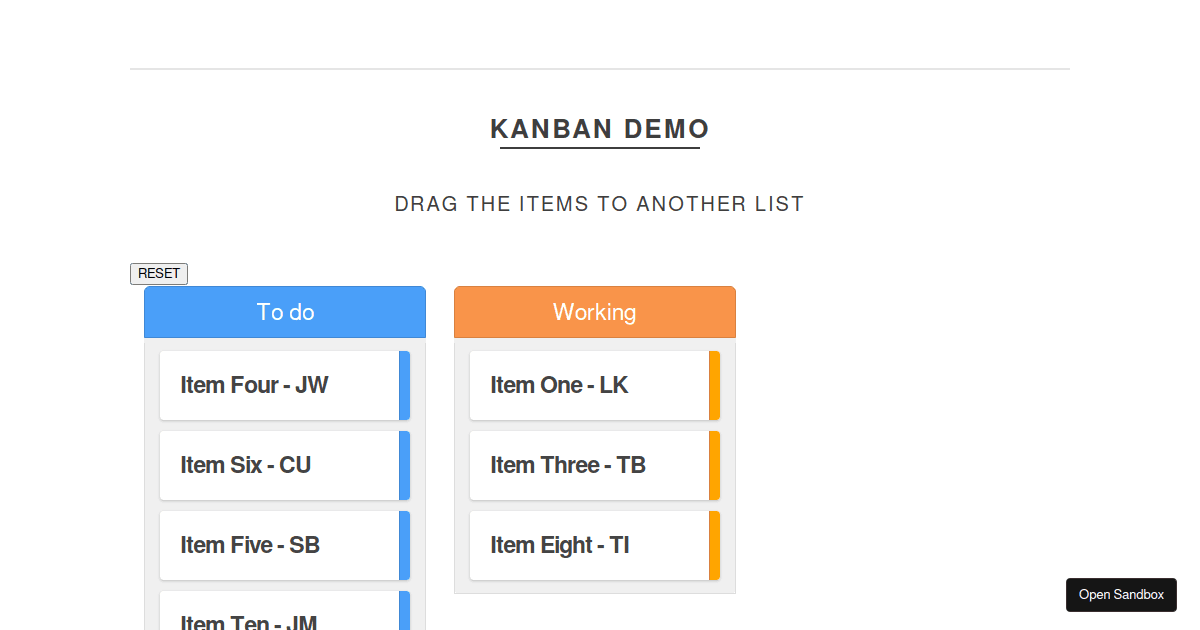Click the orange stripe on Item Eight card
The height and width of the screenshot is (630, 1200).
714,545
